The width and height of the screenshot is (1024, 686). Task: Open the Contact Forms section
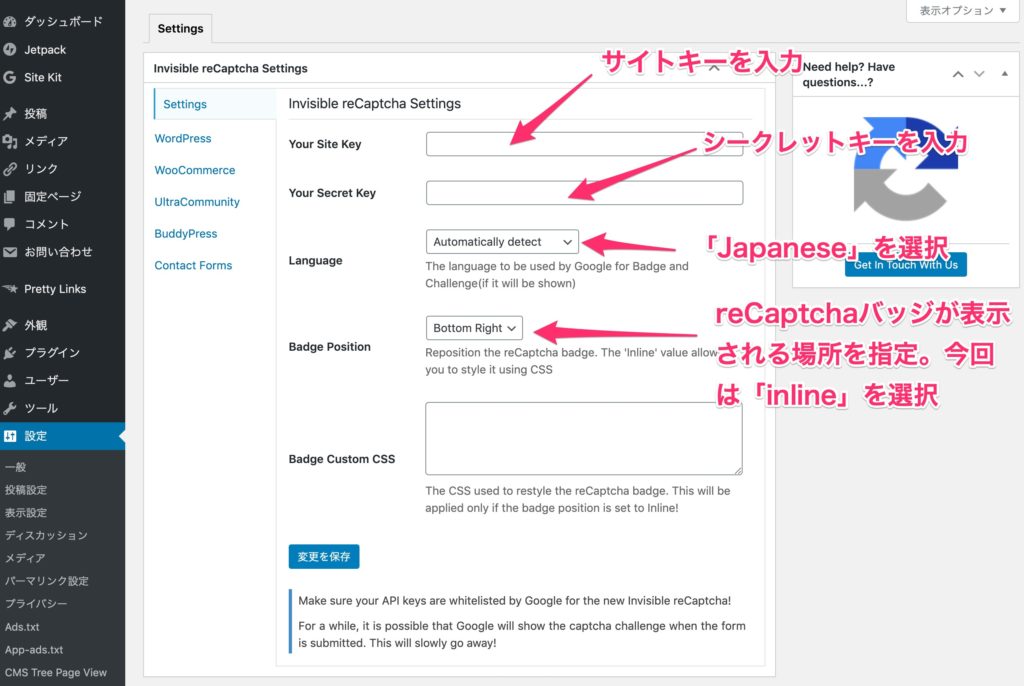point(193,265)
